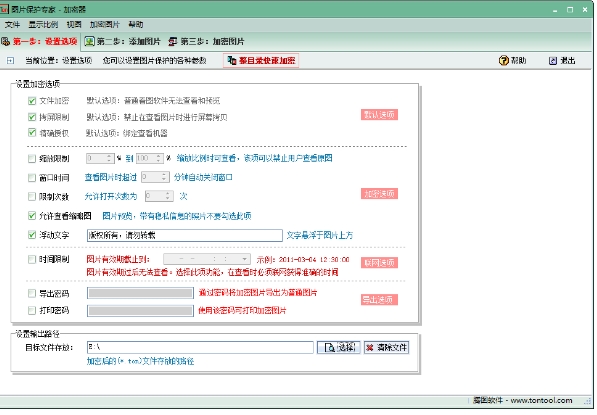Enable the 窗口时间 checkbox

click(x=32, y=177)
